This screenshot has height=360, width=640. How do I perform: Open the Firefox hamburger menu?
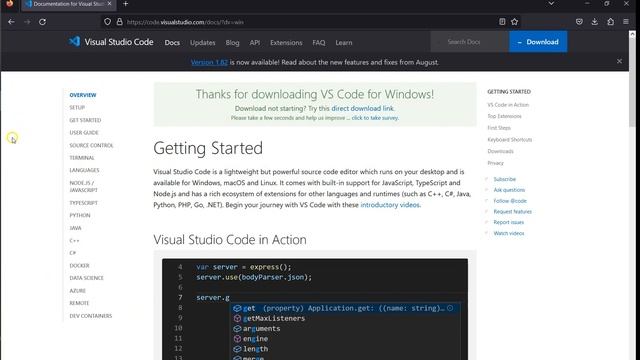tap(626, 22)
